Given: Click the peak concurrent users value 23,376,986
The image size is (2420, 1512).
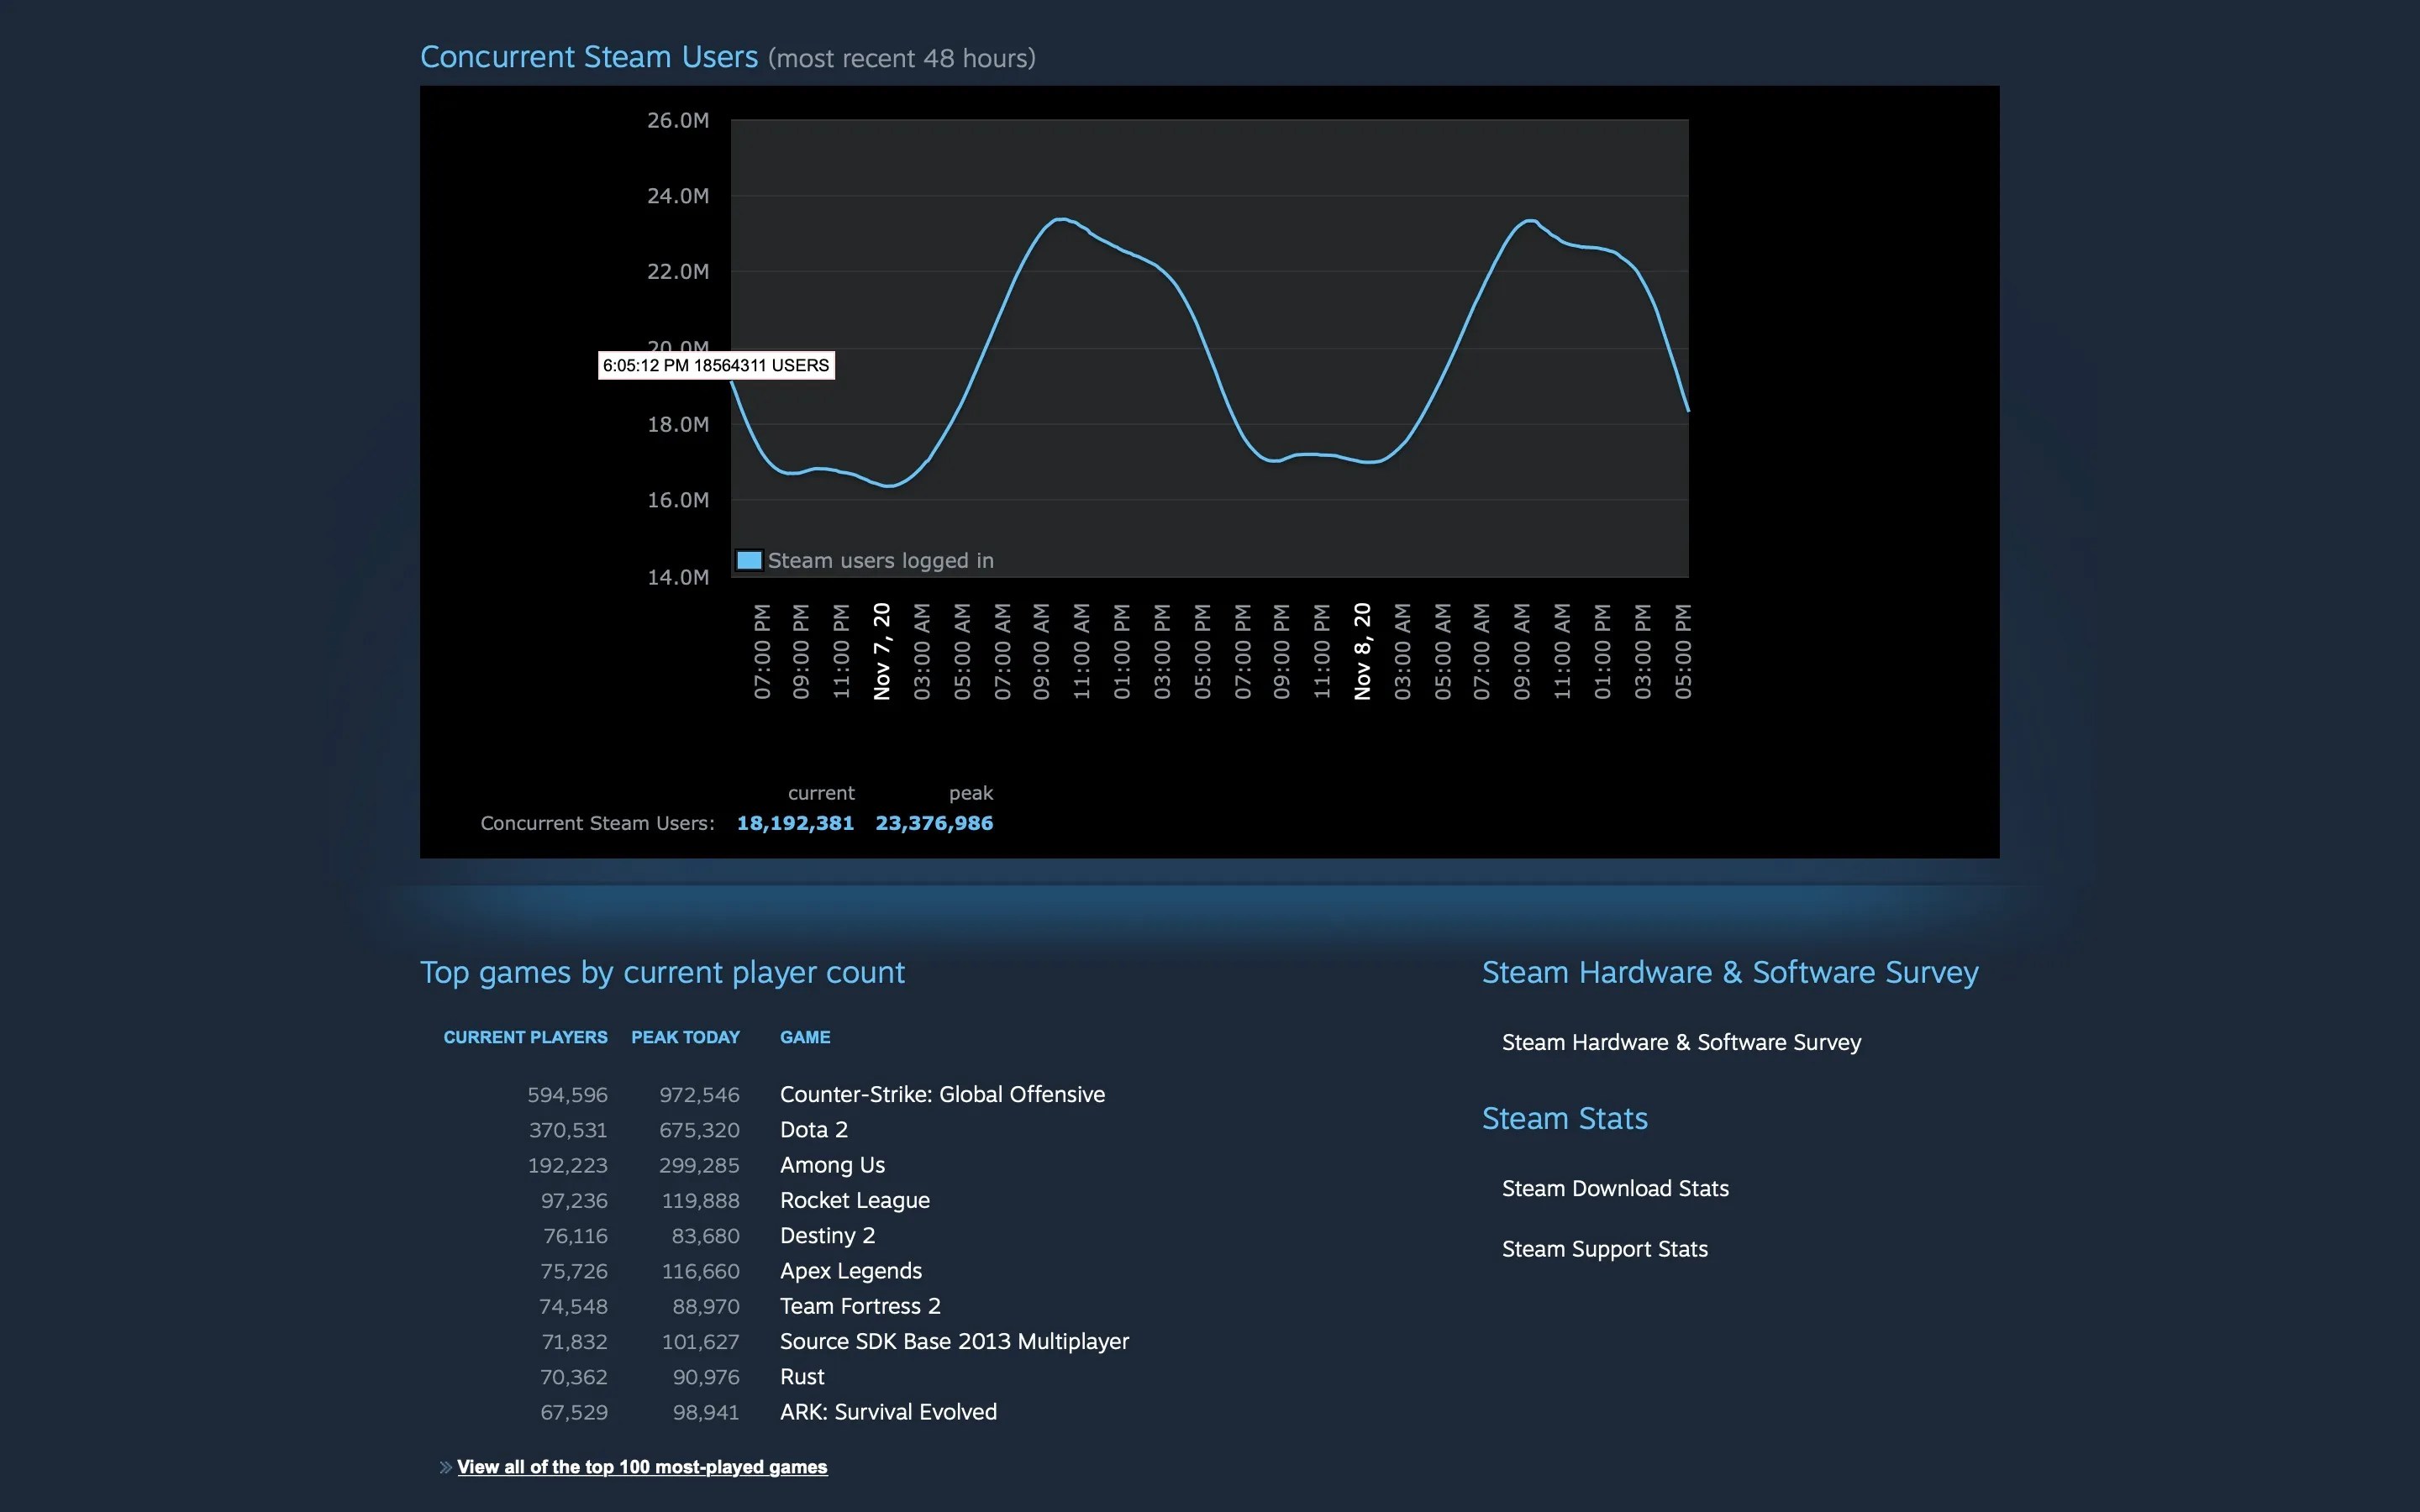Looking at the screenshot, I should coord(934,823).
